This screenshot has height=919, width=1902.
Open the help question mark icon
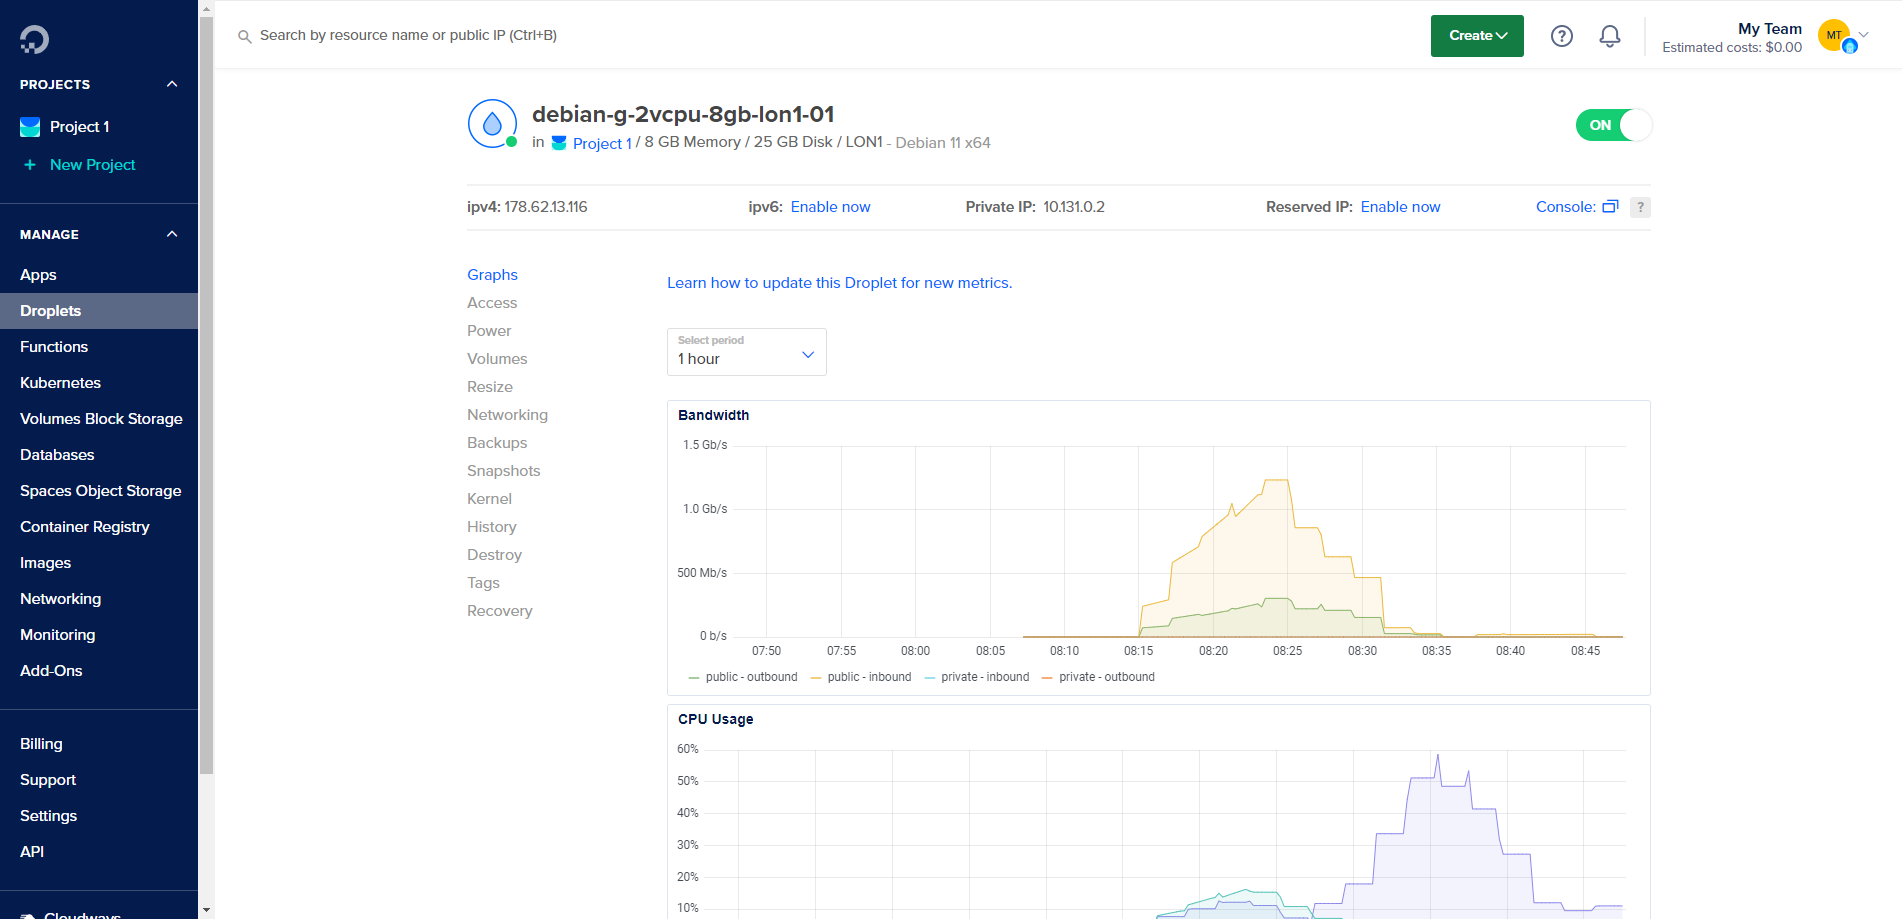point(1562,36)
